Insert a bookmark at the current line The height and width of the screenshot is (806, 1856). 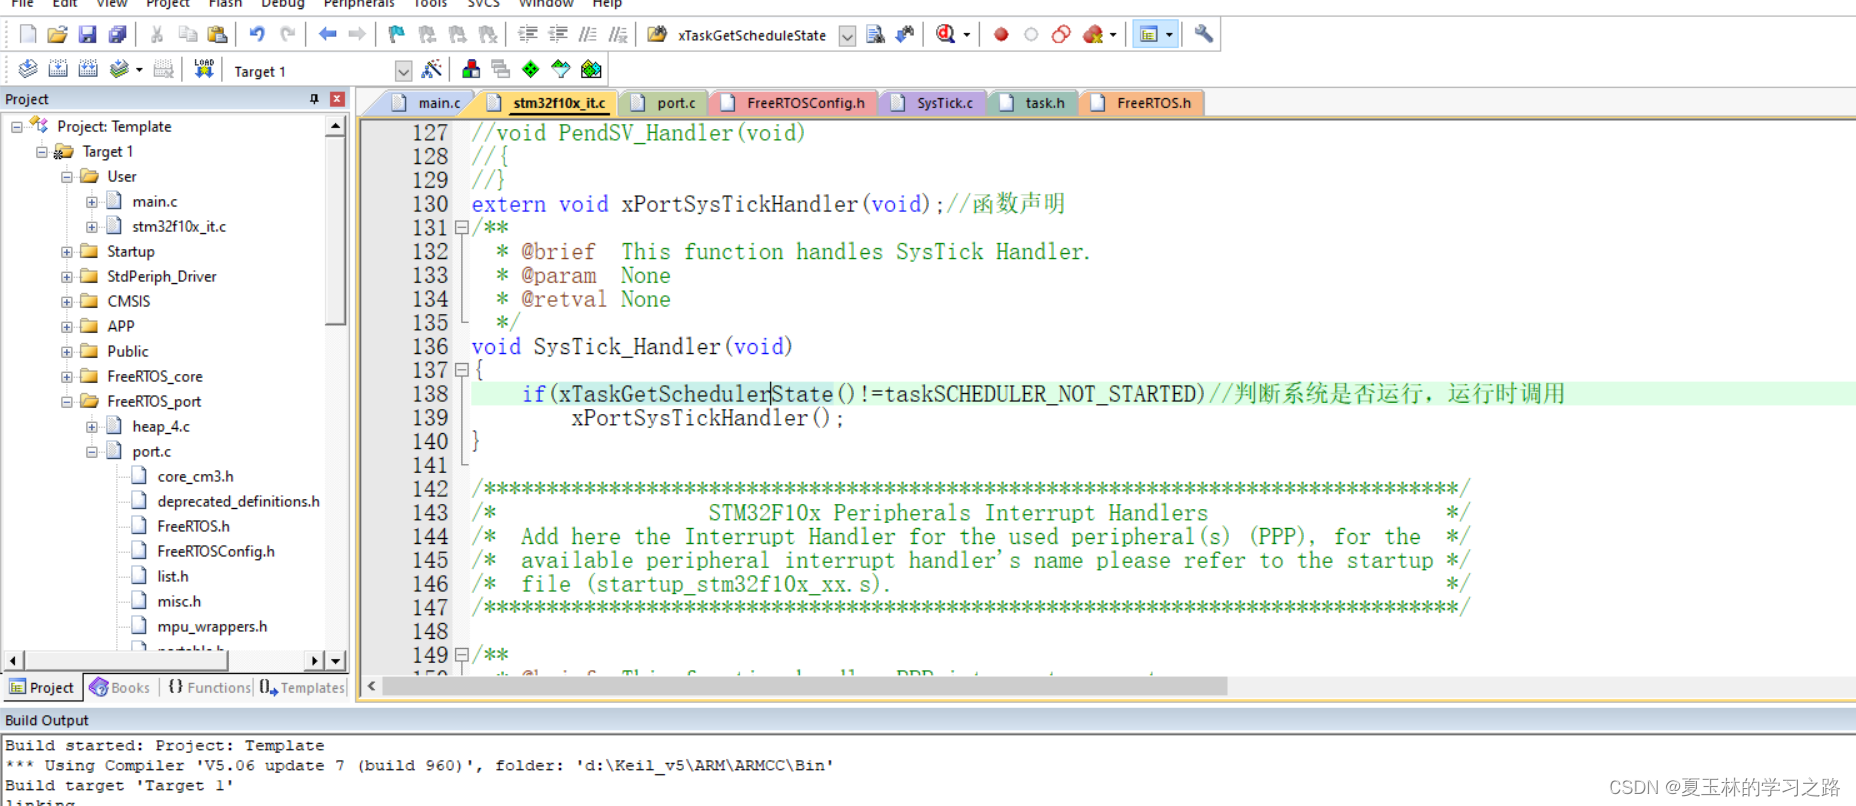tap(397, 35)
